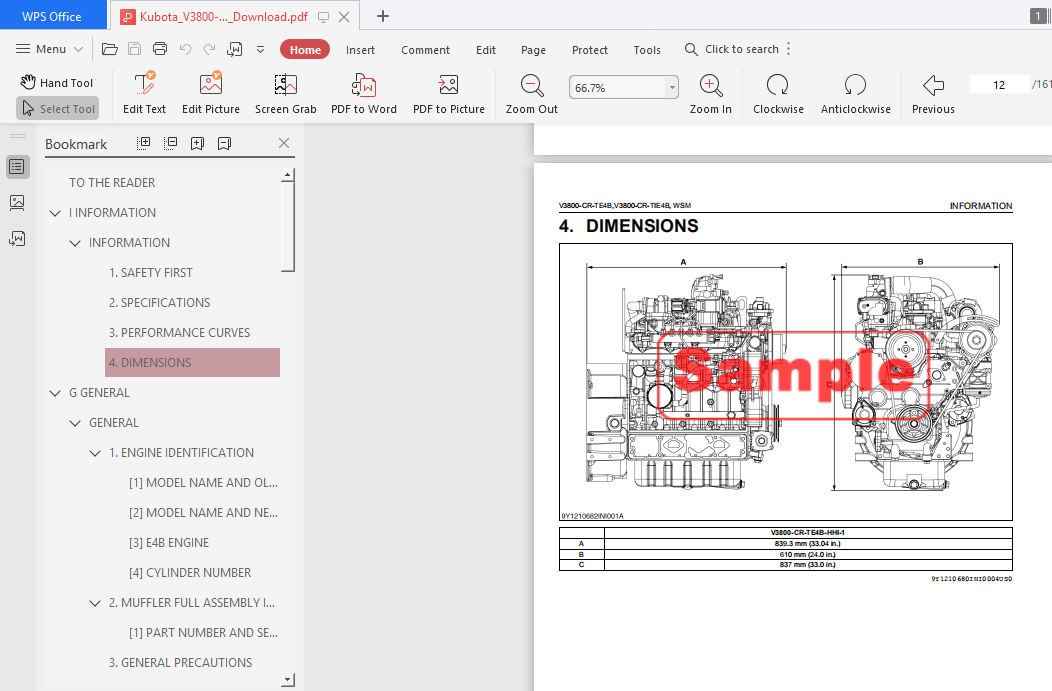
Task: Open a file with the folder icon
Action: click(109, 49)
